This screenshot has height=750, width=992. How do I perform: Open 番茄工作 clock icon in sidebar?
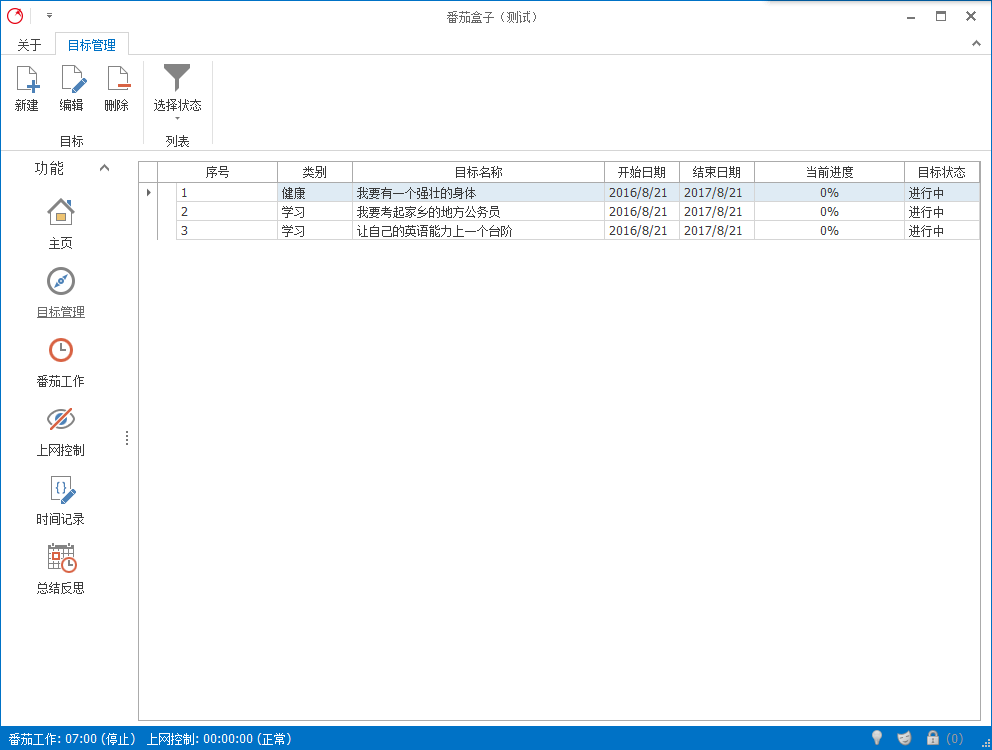tap(61, 350)
